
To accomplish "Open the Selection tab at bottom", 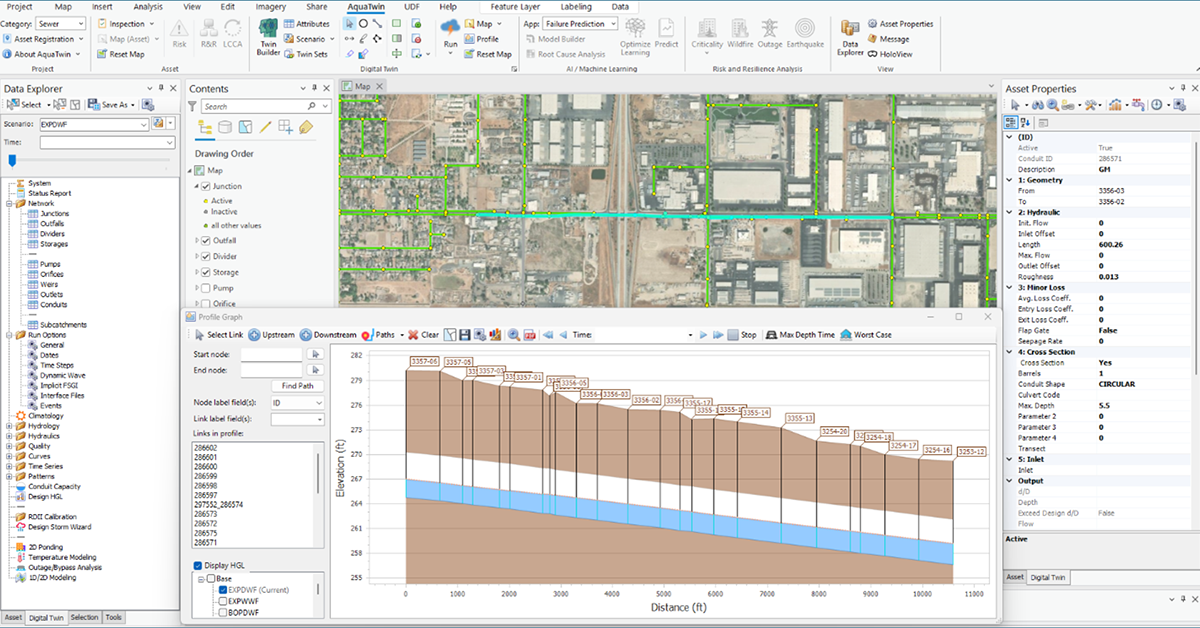I will [84, 618].
